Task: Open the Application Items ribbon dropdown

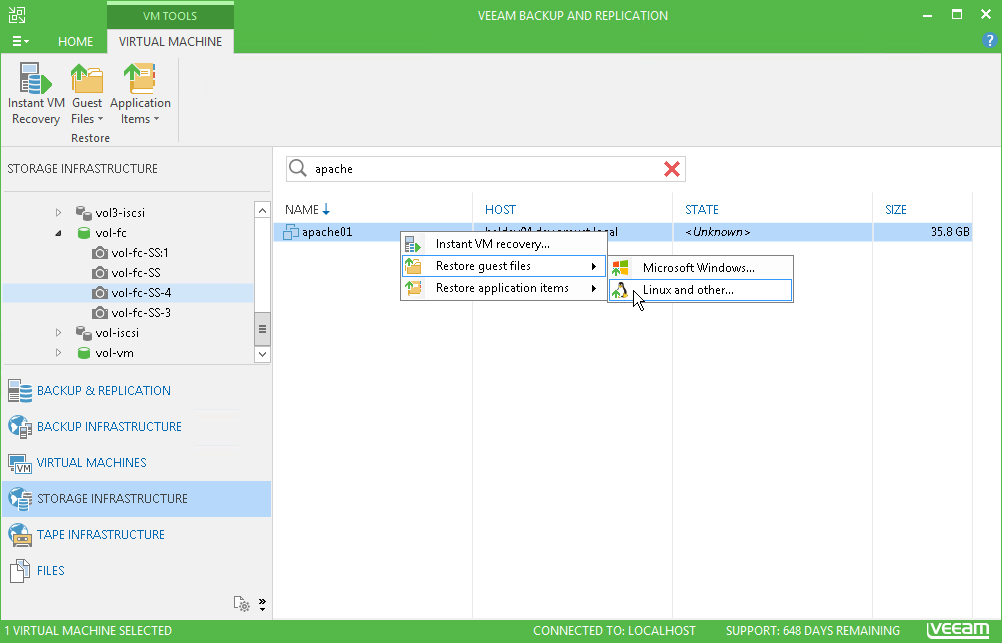Action: tap(140, 93)
